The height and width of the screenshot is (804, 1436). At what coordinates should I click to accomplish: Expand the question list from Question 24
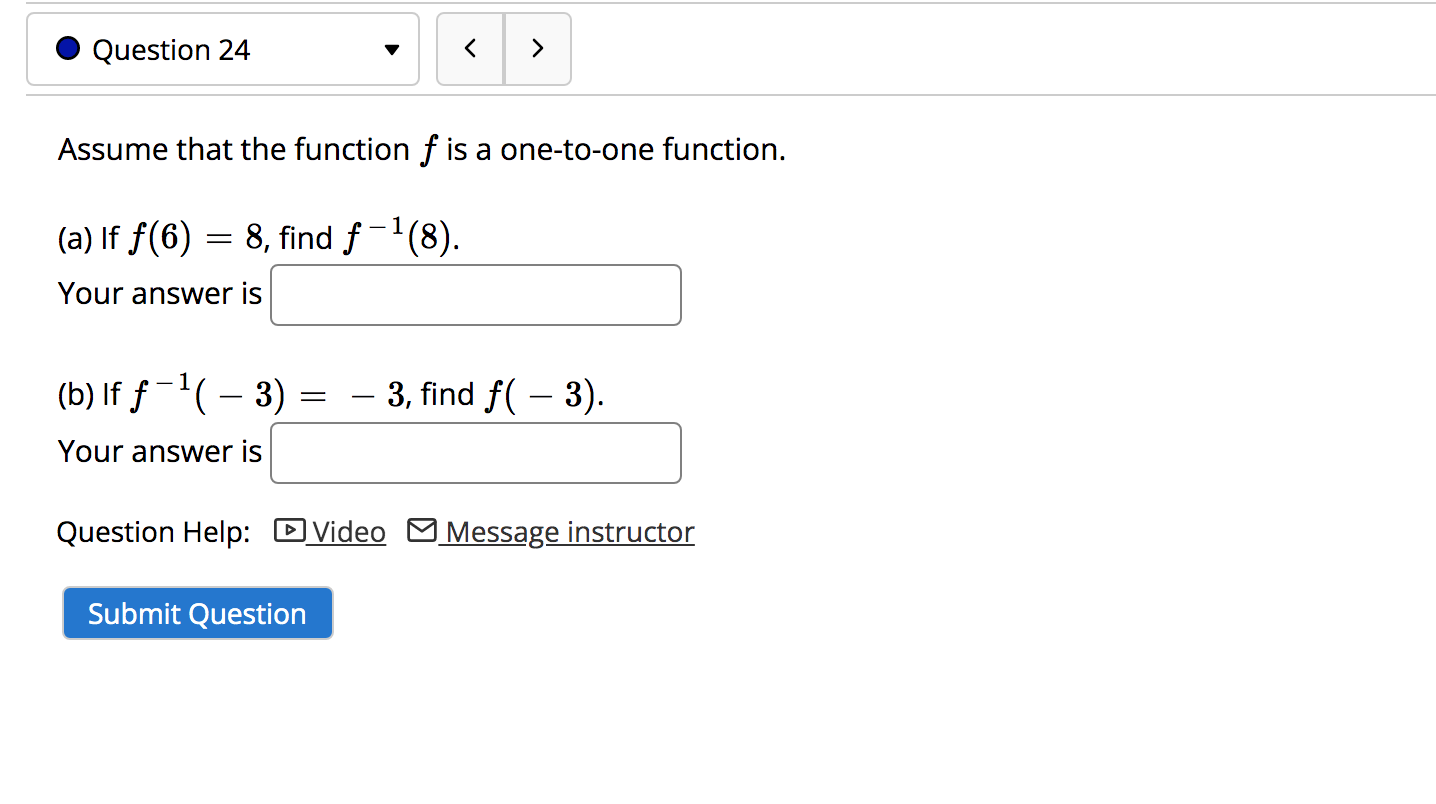coord(222,48)
